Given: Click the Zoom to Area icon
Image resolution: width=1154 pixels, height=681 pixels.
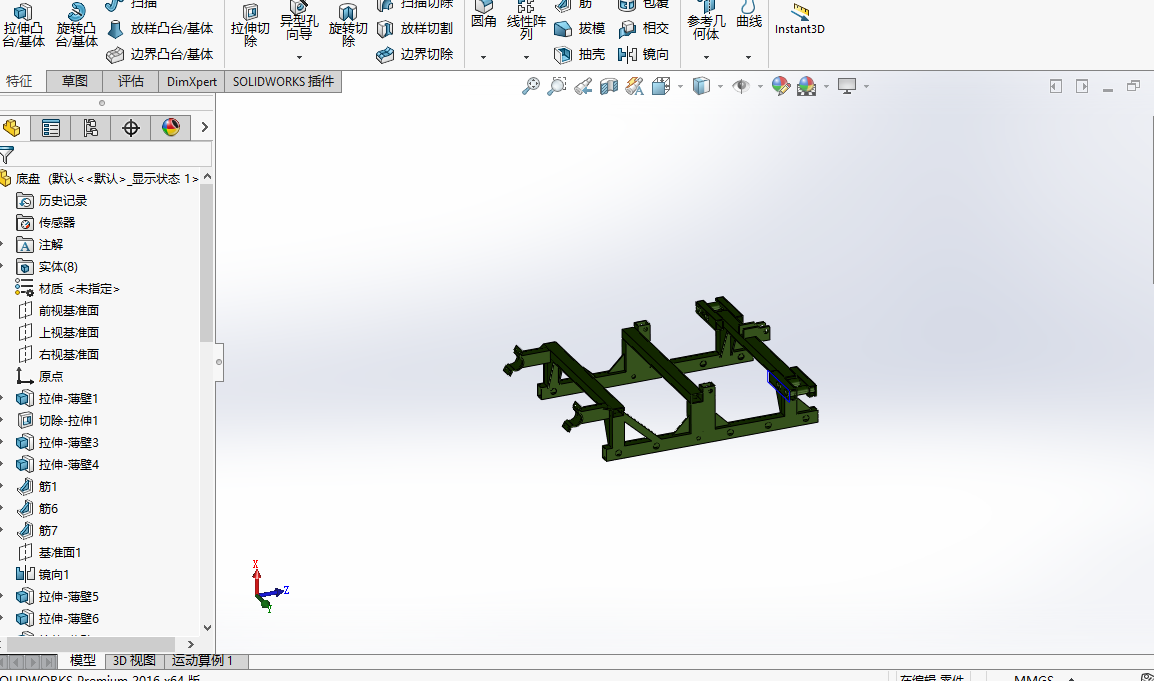Looking at the screenshot, I should [557, 86].
